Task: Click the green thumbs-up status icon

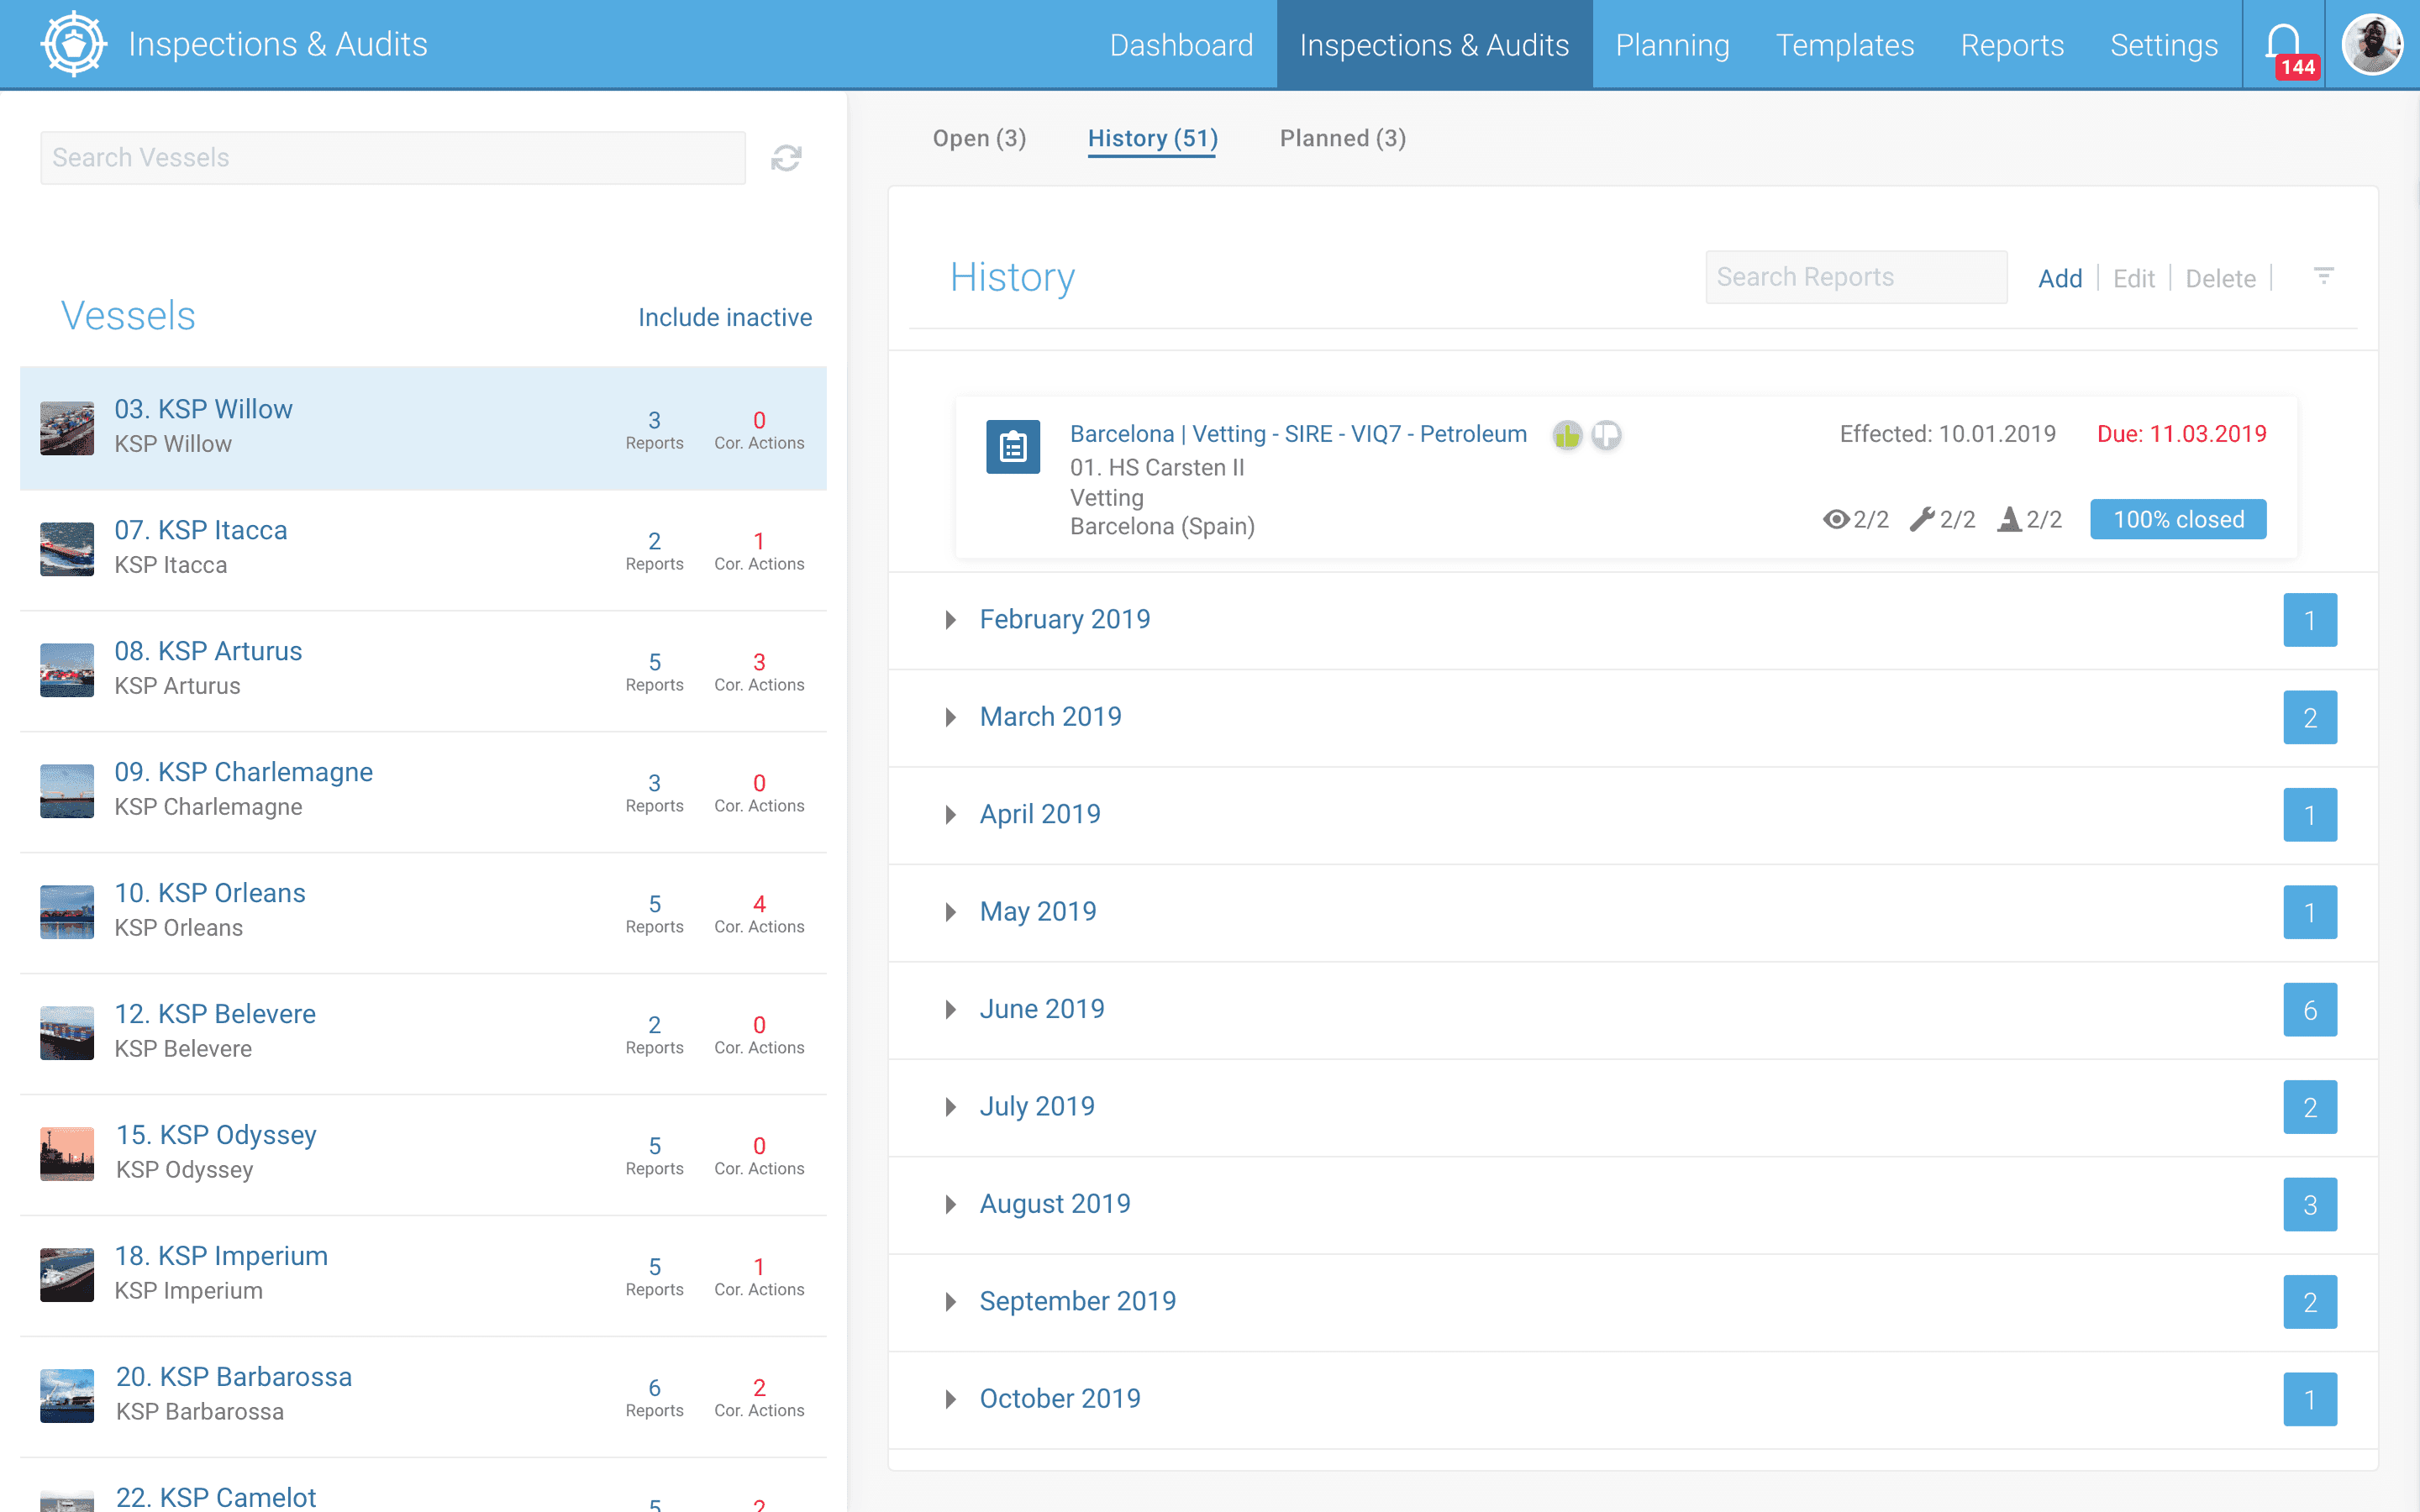Action: pyautogui.click(x=1567, y=435)
